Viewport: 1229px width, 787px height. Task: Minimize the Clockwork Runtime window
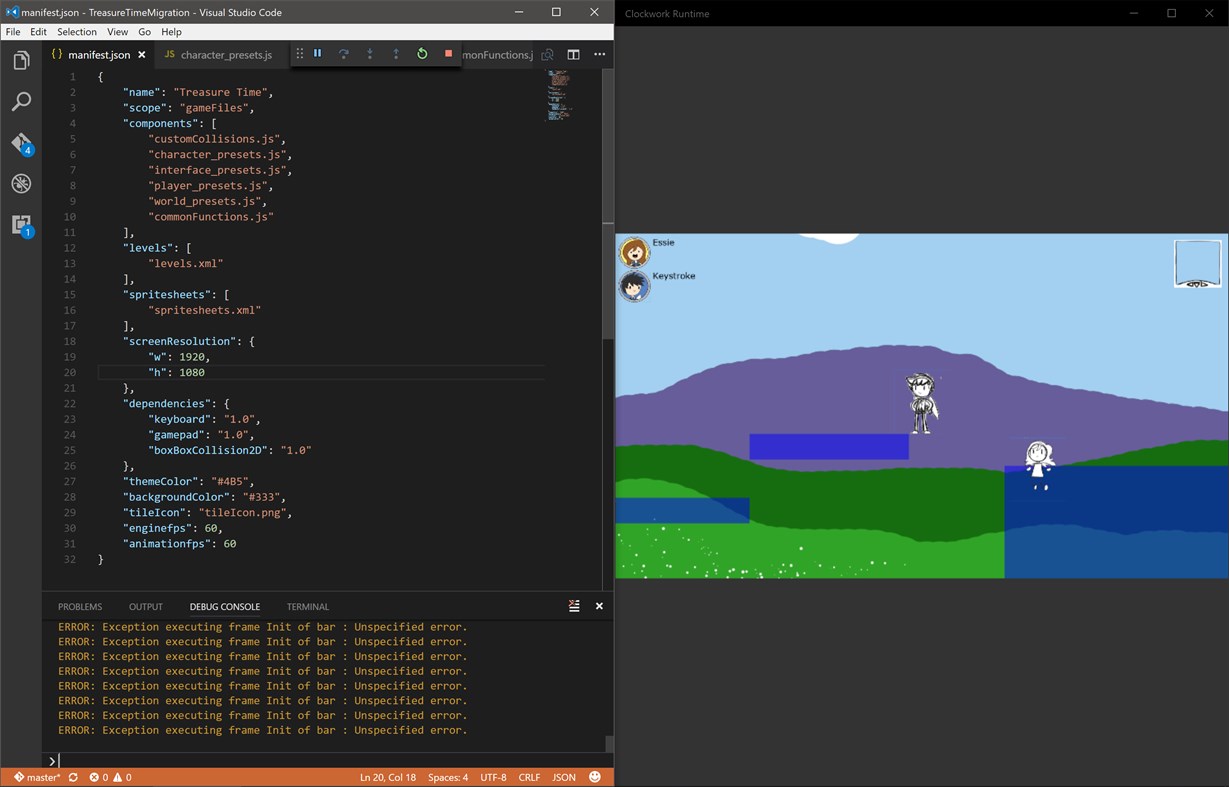click(1134, 13)
